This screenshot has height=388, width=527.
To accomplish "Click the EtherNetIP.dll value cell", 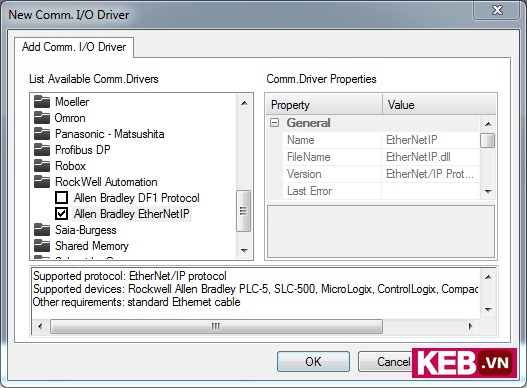I will (431, 157).
